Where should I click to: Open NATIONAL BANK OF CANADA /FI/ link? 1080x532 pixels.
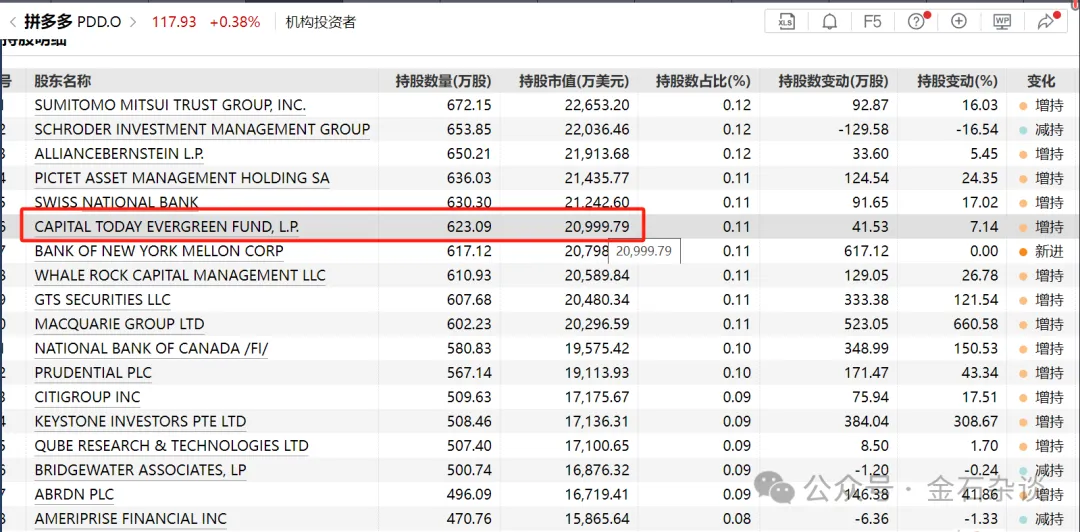pos(151,349)
